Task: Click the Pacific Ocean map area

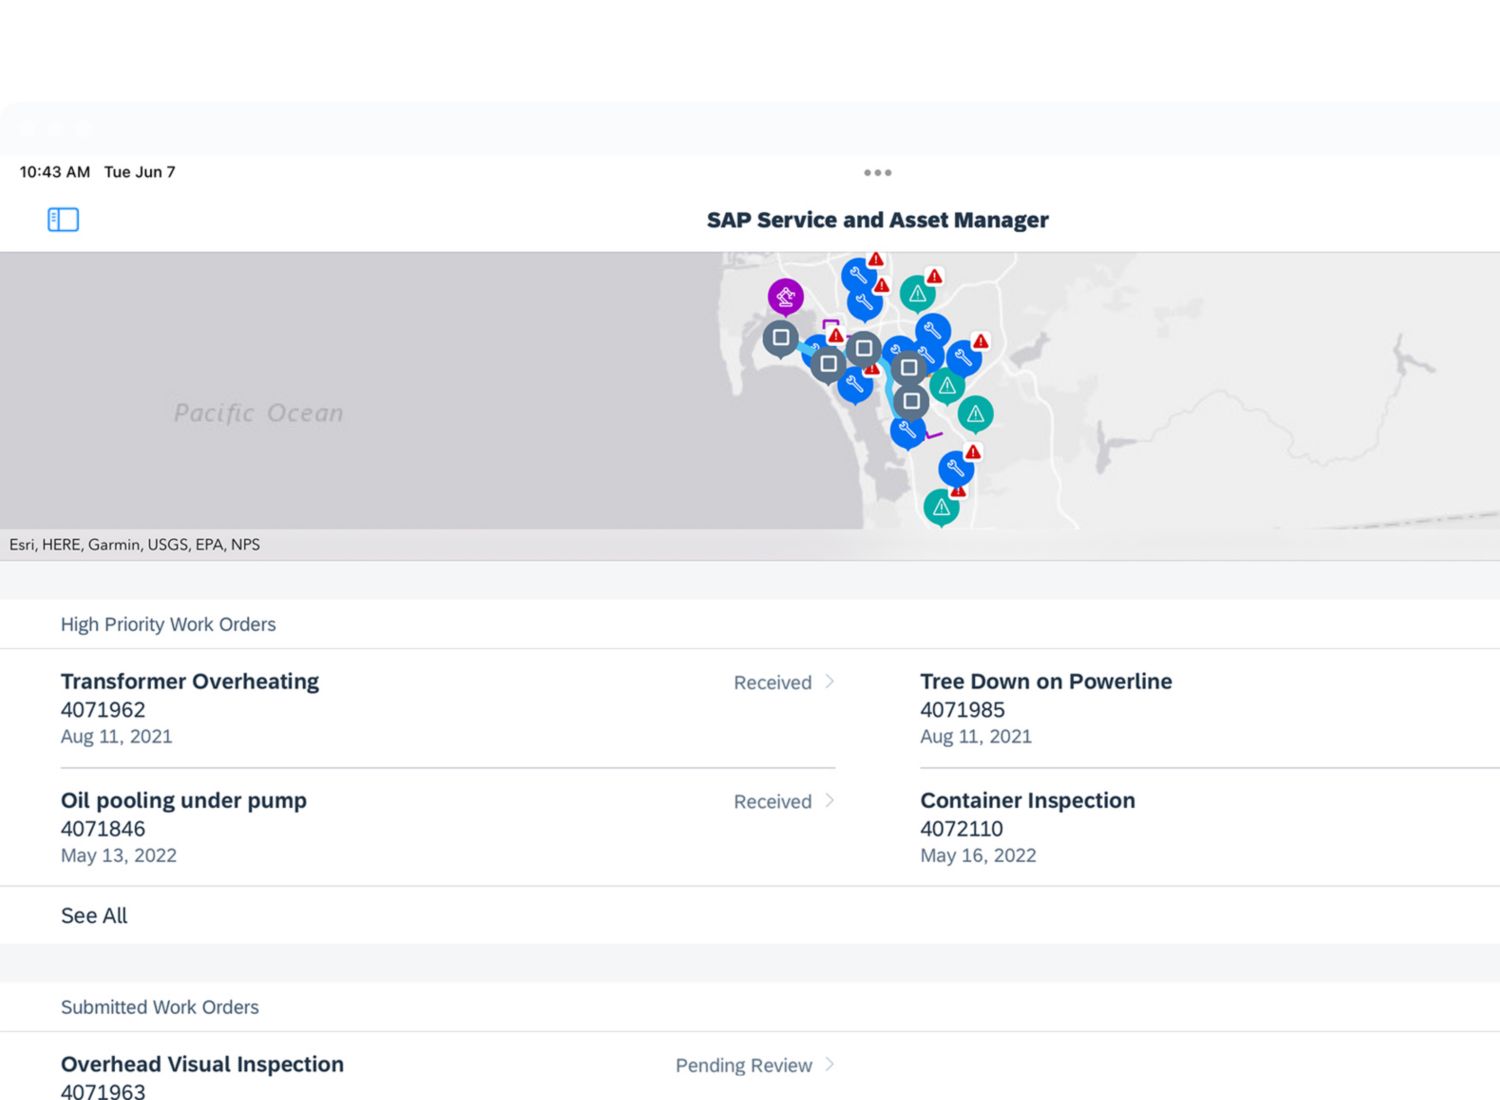Action: [258, 413]
